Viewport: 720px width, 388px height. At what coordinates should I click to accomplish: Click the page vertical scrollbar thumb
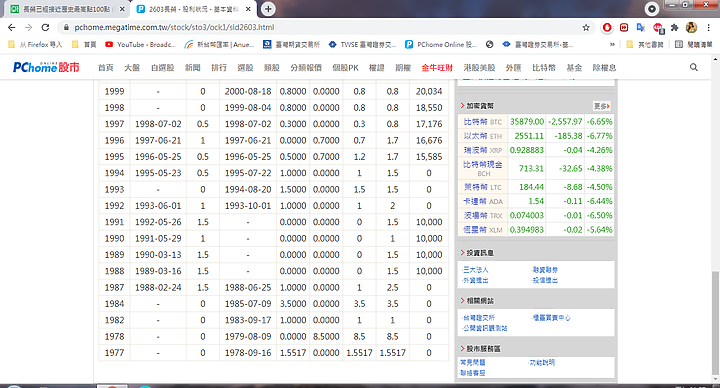click(715, 323)
